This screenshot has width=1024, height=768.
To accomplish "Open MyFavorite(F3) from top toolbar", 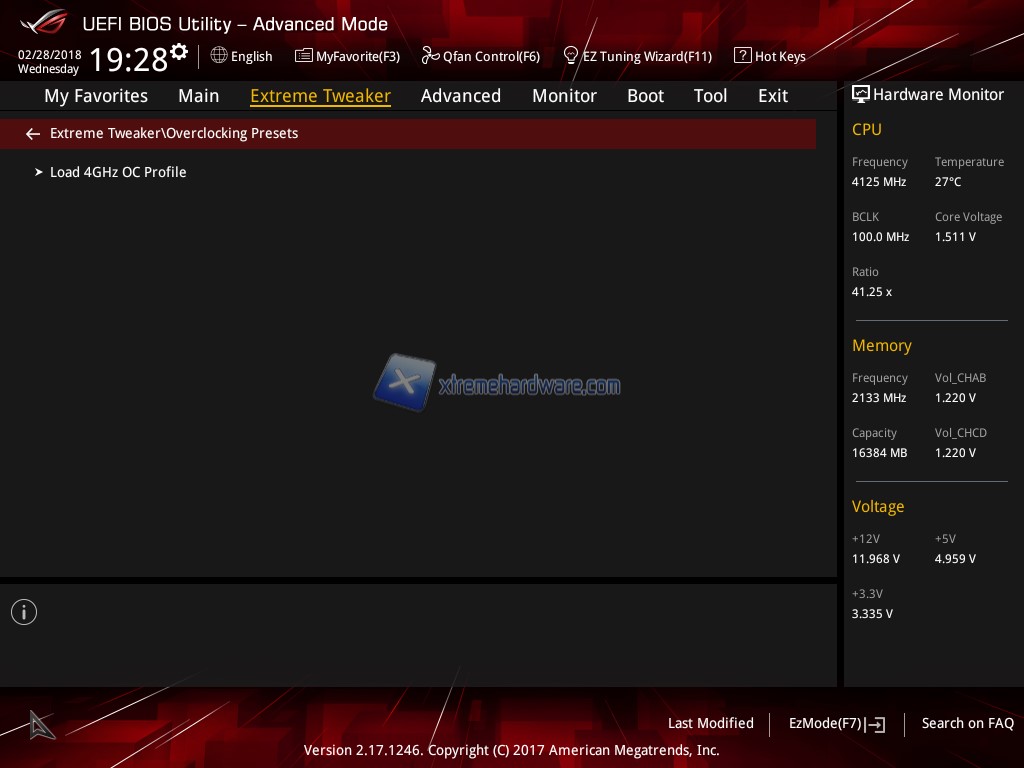I will [347, 56].
